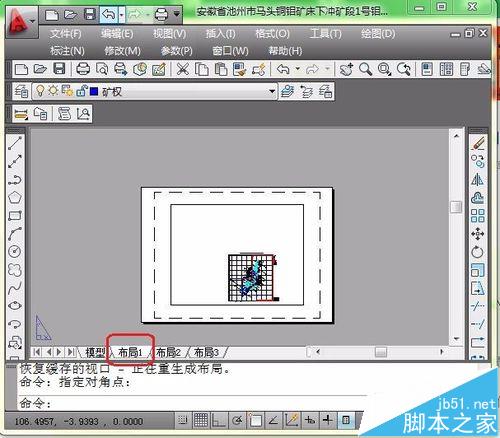Open the 标注(N) menu

[x=67, y=51]
